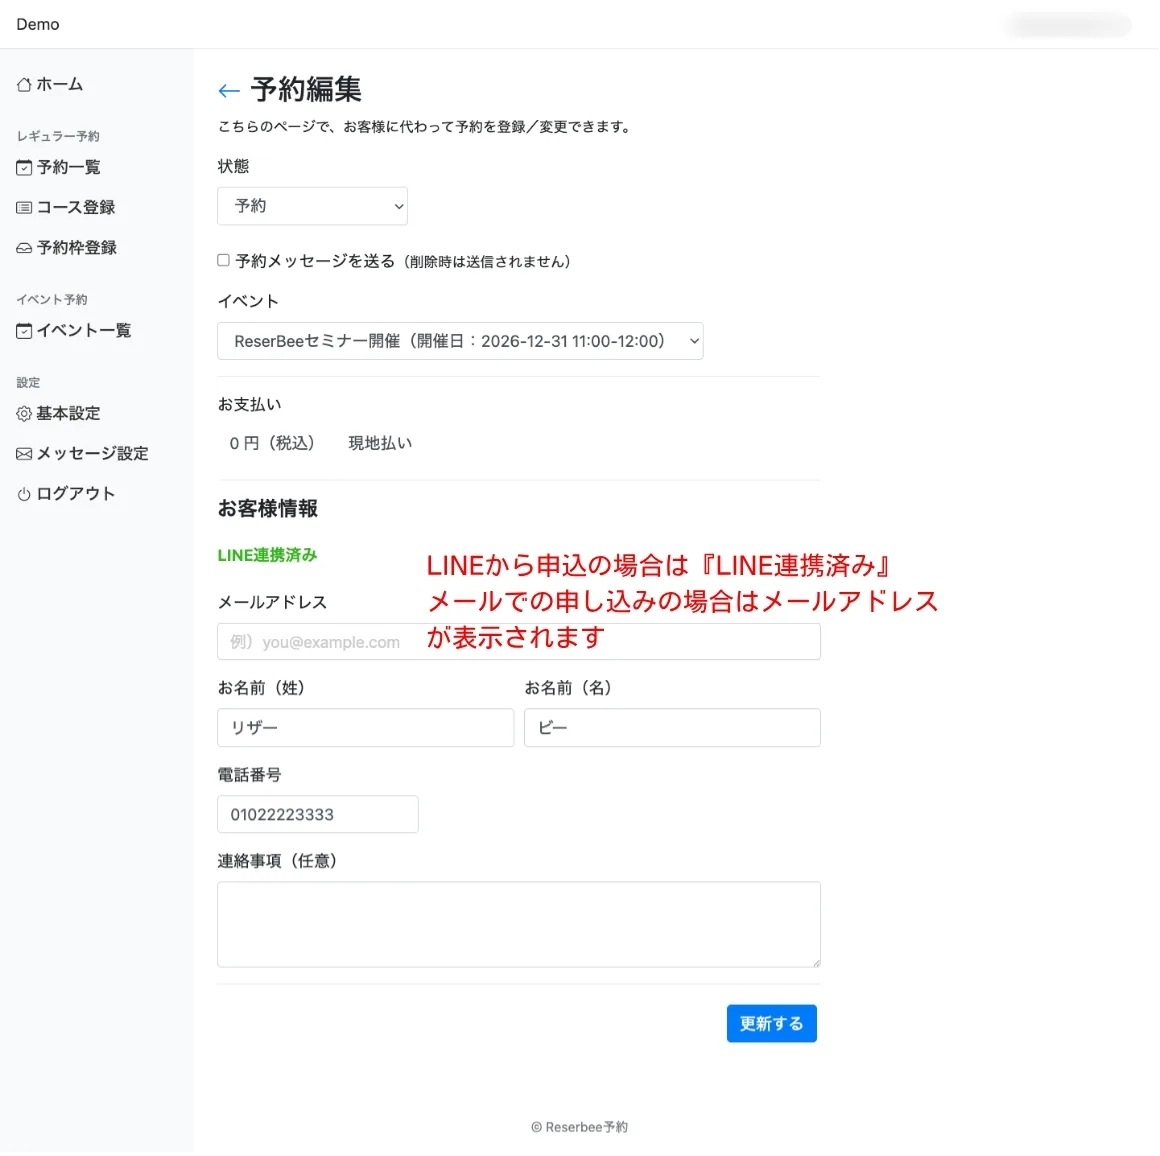Open ホーム from the sidebar menu
1160x1156 pixels.
[59, 85]
